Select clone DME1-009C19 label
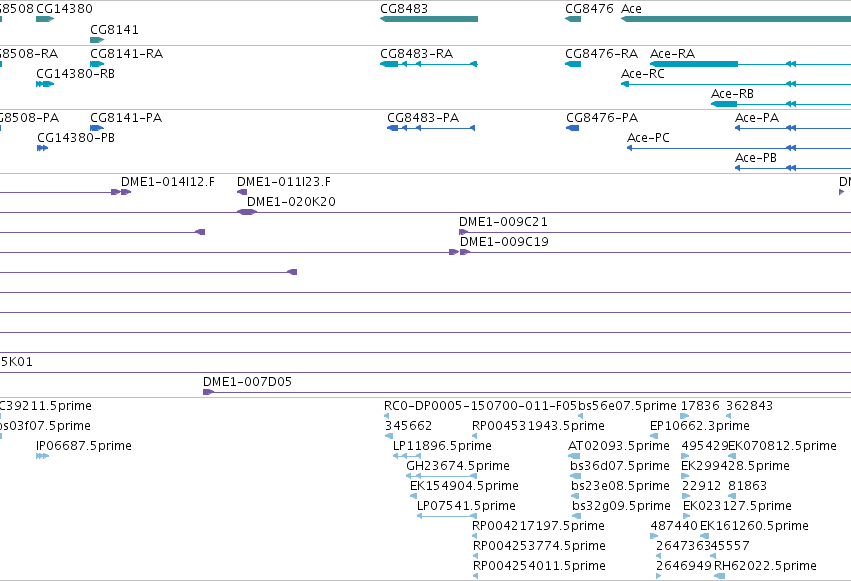 [504, 242]
